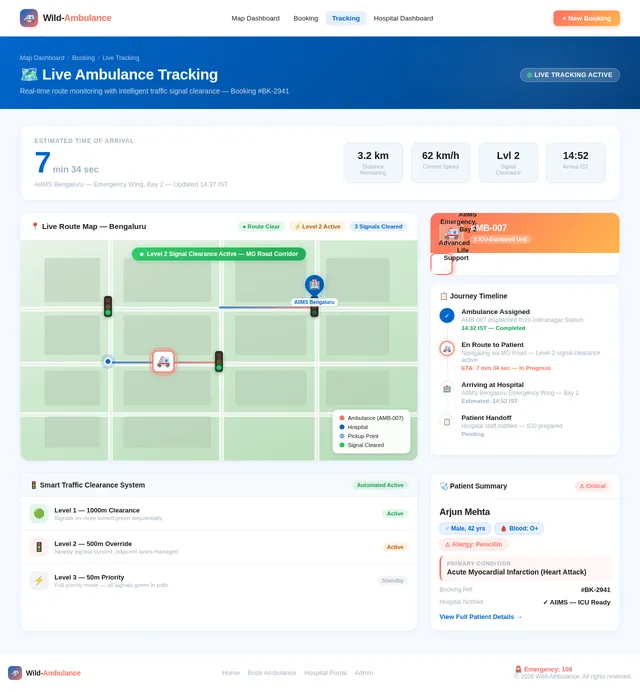Screen dimensions: 640x692
Task: Click the traffic light below hospital marker
Action: (314, 312)
